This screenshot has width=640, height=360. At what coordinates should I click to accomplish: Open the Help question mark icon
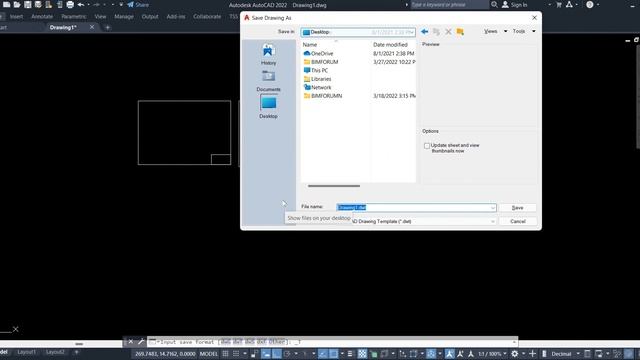(590, 4)
